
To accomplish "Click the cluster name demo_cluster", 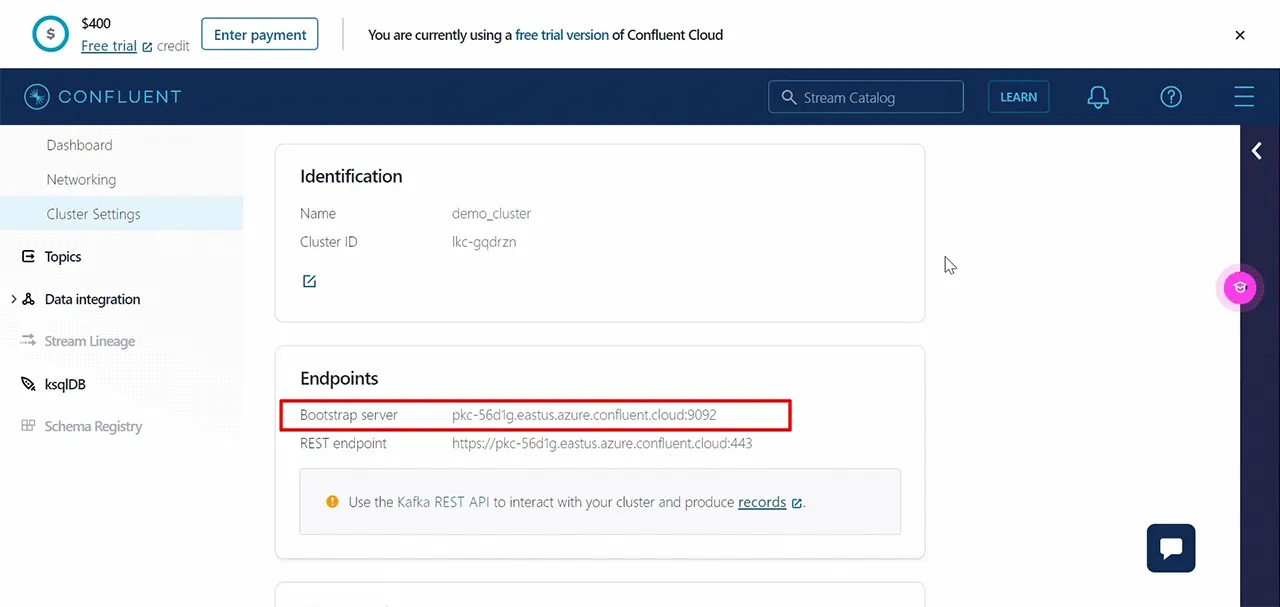I will coord(492,213).
